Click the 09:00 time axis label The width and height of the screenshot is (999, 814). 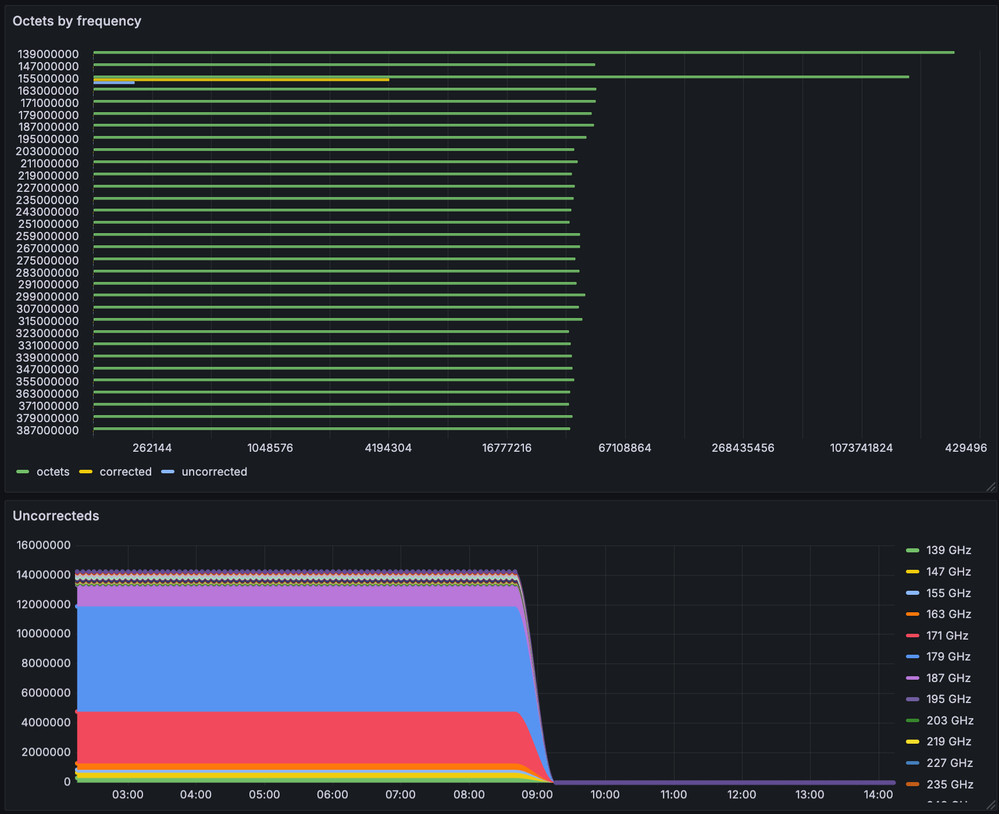point(537,795)
